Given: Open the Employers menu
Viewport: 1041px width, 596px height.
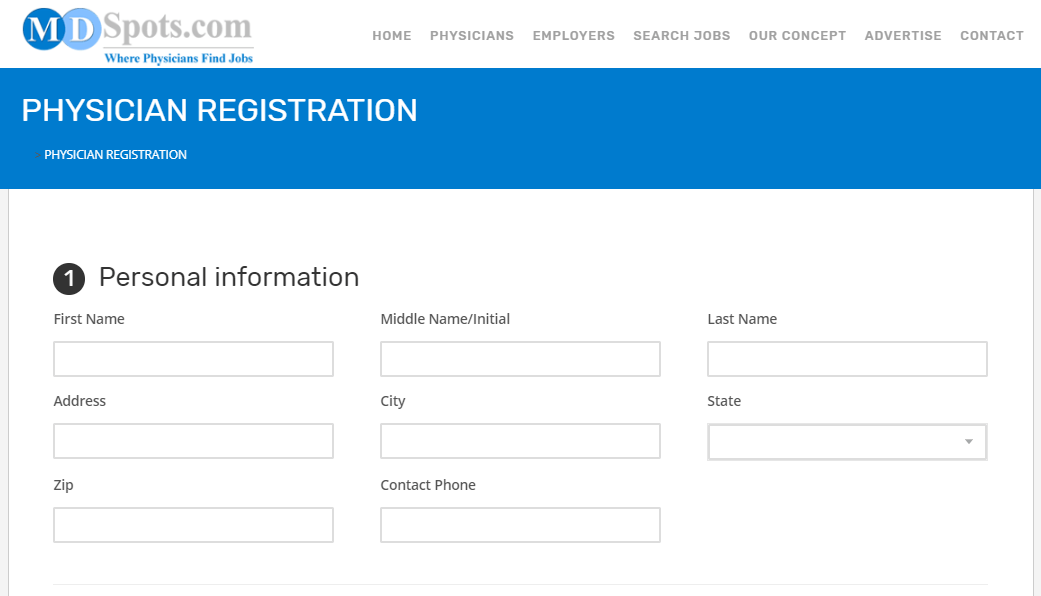Looking at the screenshot, I should coord(574,36).
